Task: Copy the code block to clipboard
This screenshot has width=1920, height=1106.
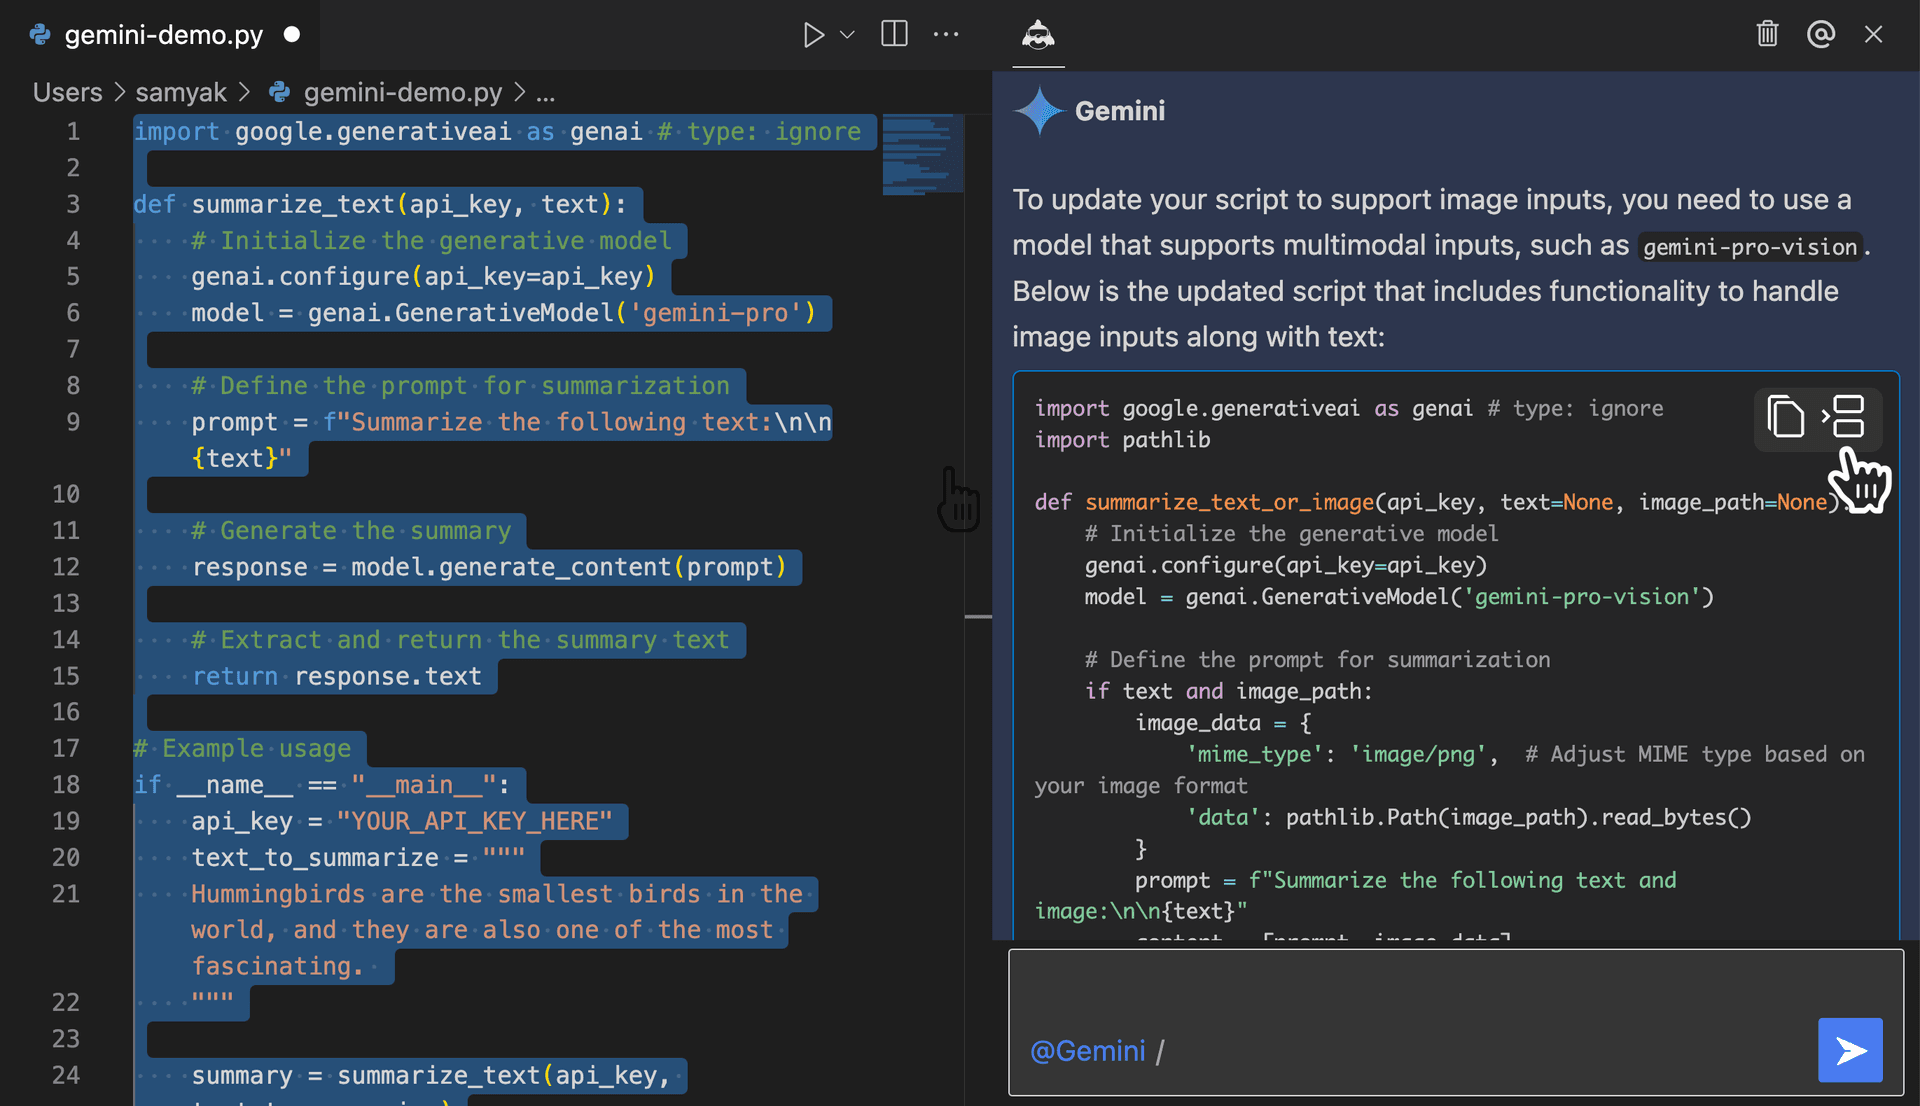Action: pos(1786,416)
